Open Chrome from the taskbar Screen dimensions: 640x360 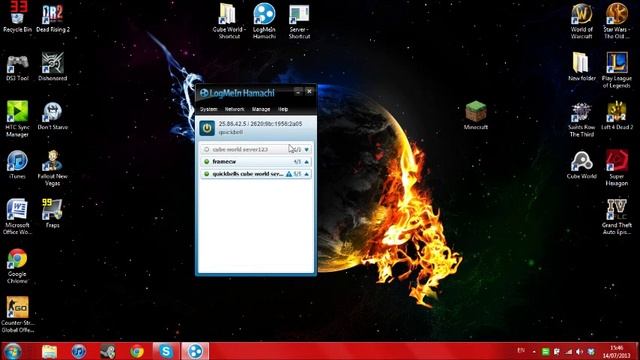click(x=137, y=351)
